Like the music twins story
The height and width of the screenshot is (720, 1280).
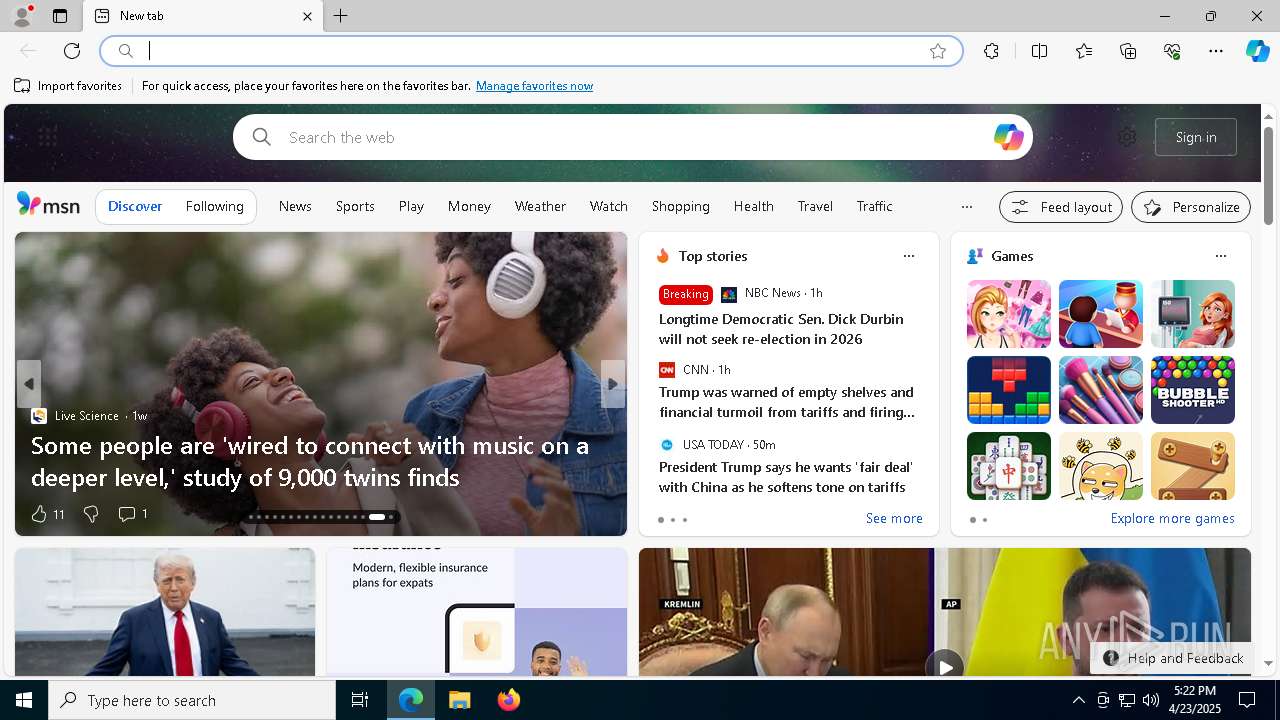(47, 514)
